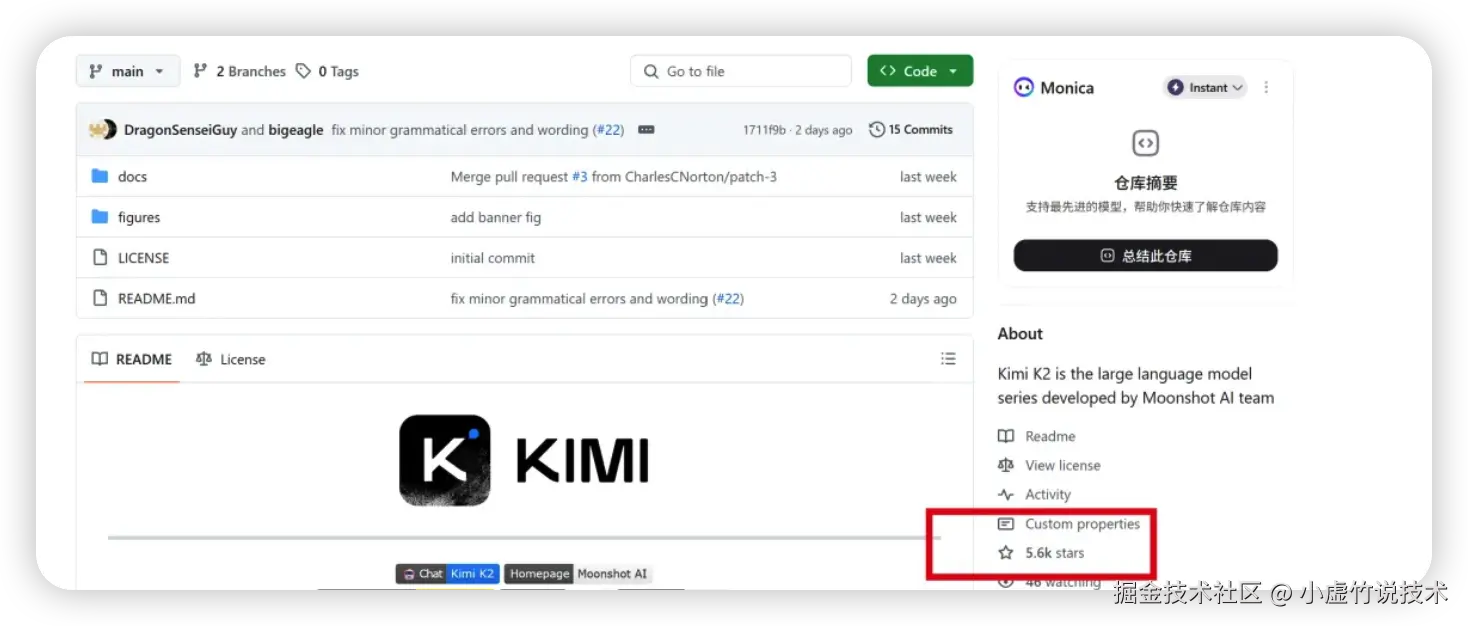Click the tag icon beside 0 Tags

pos(303,71)
